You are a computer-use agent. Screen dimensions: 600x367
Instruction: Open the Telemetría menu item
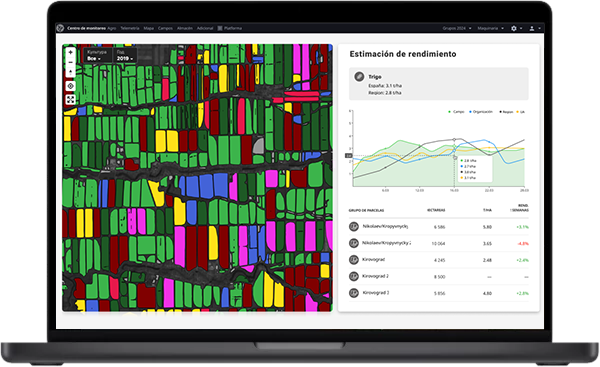click(130, 28)
